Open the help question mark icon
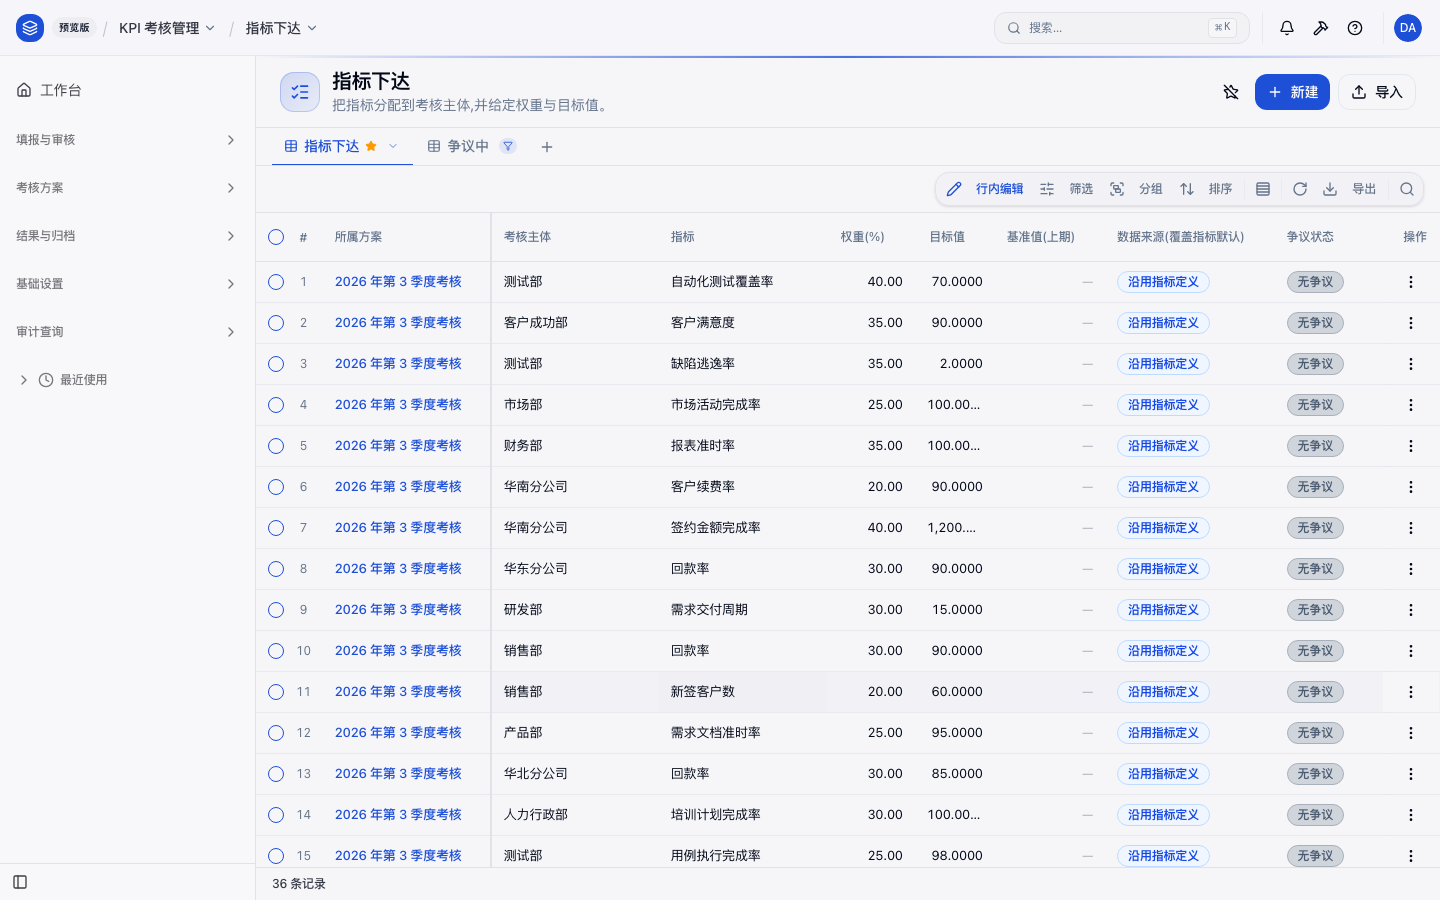The width and height of the screenshot is (1440, 900). (x=1355, y=28)
